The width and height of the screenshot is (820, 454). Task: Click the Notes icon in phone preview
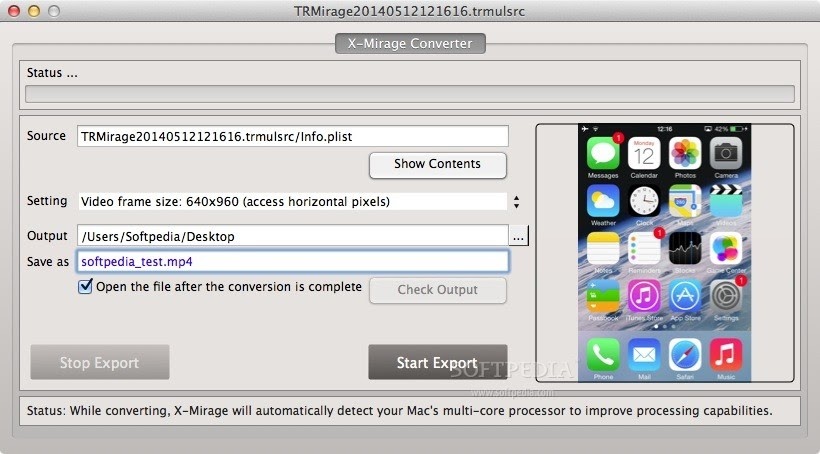(603, 248)
